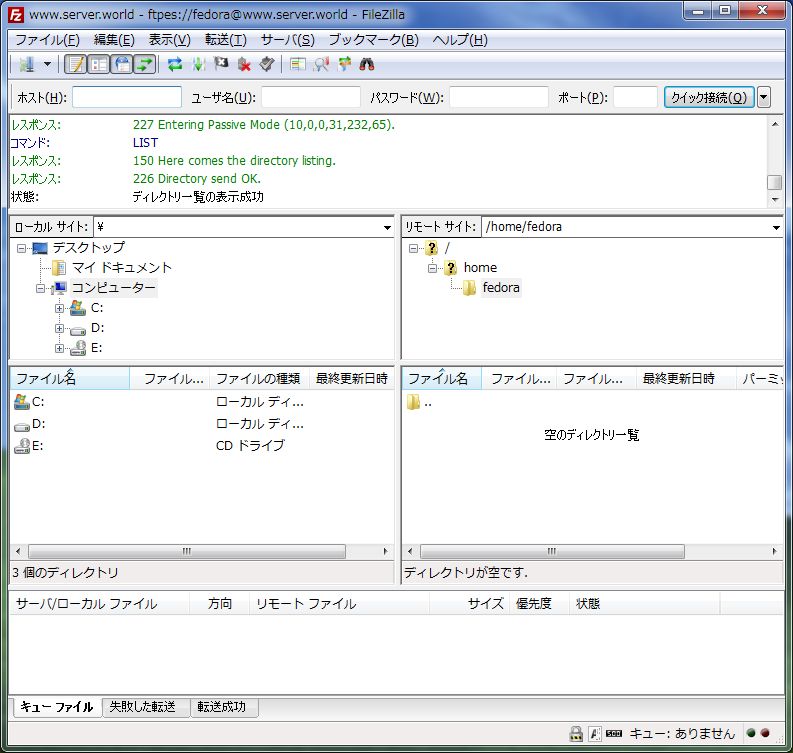This screenshot has width=793, height=753.
Task: Reconnect to last server icon
Action: pyautogui.click(x=267, y=64)
